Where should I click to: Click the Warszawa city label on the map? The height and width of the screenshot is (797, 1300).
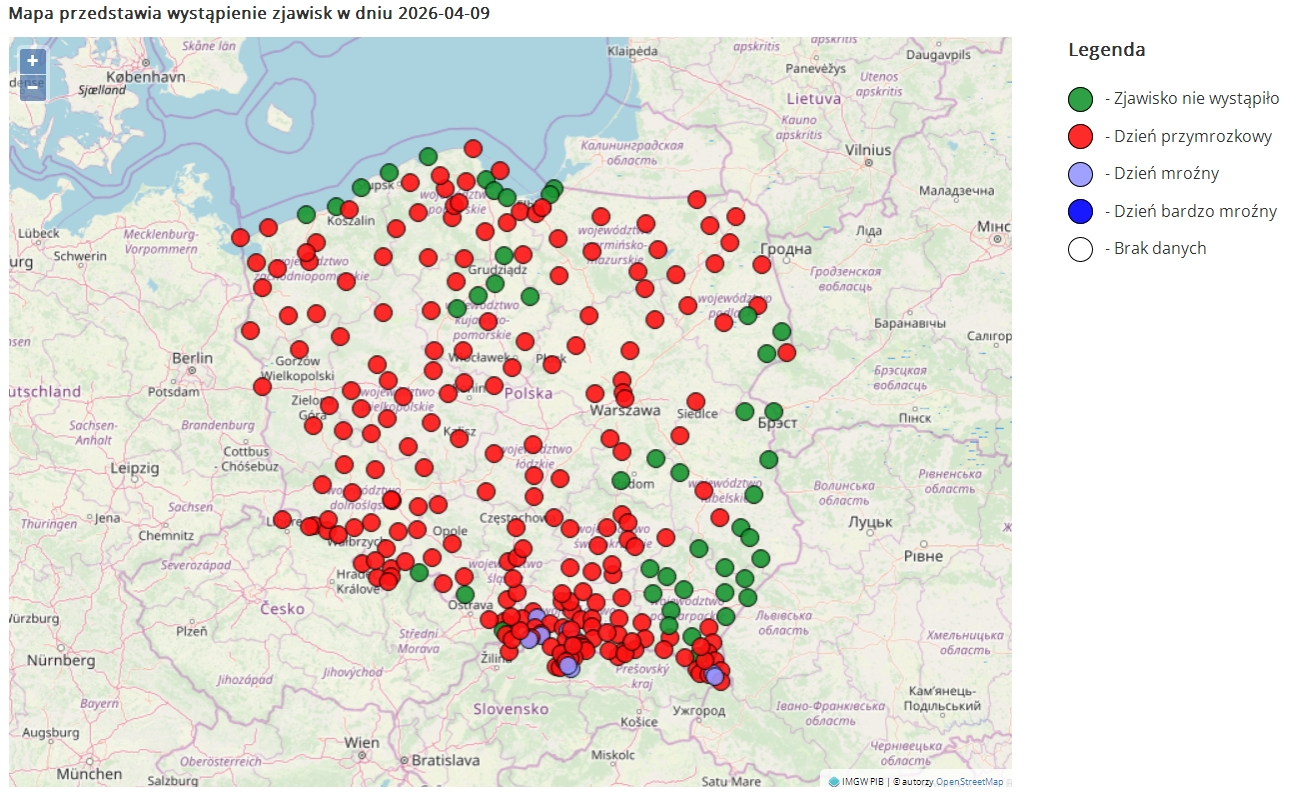[x=625, y=410]
